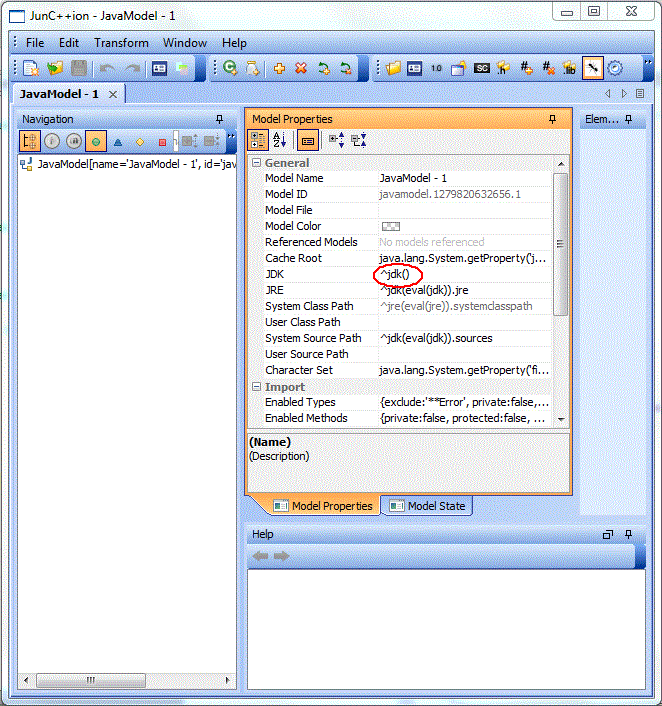Click the black SC icon
662x706 pixels.
tap(482, 68)
